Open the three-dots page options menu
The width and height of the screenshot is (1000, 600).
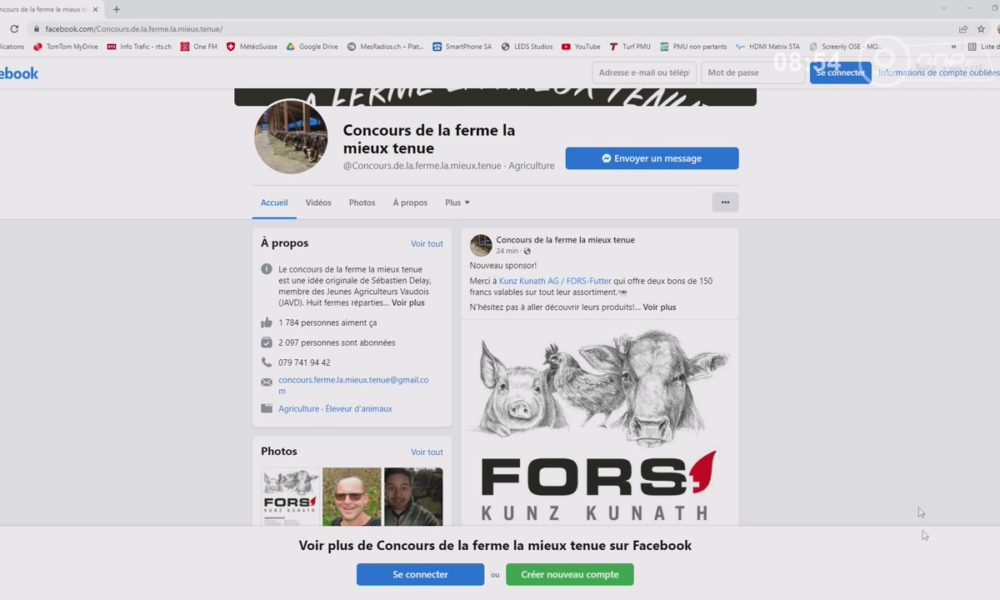pos(725,202)
